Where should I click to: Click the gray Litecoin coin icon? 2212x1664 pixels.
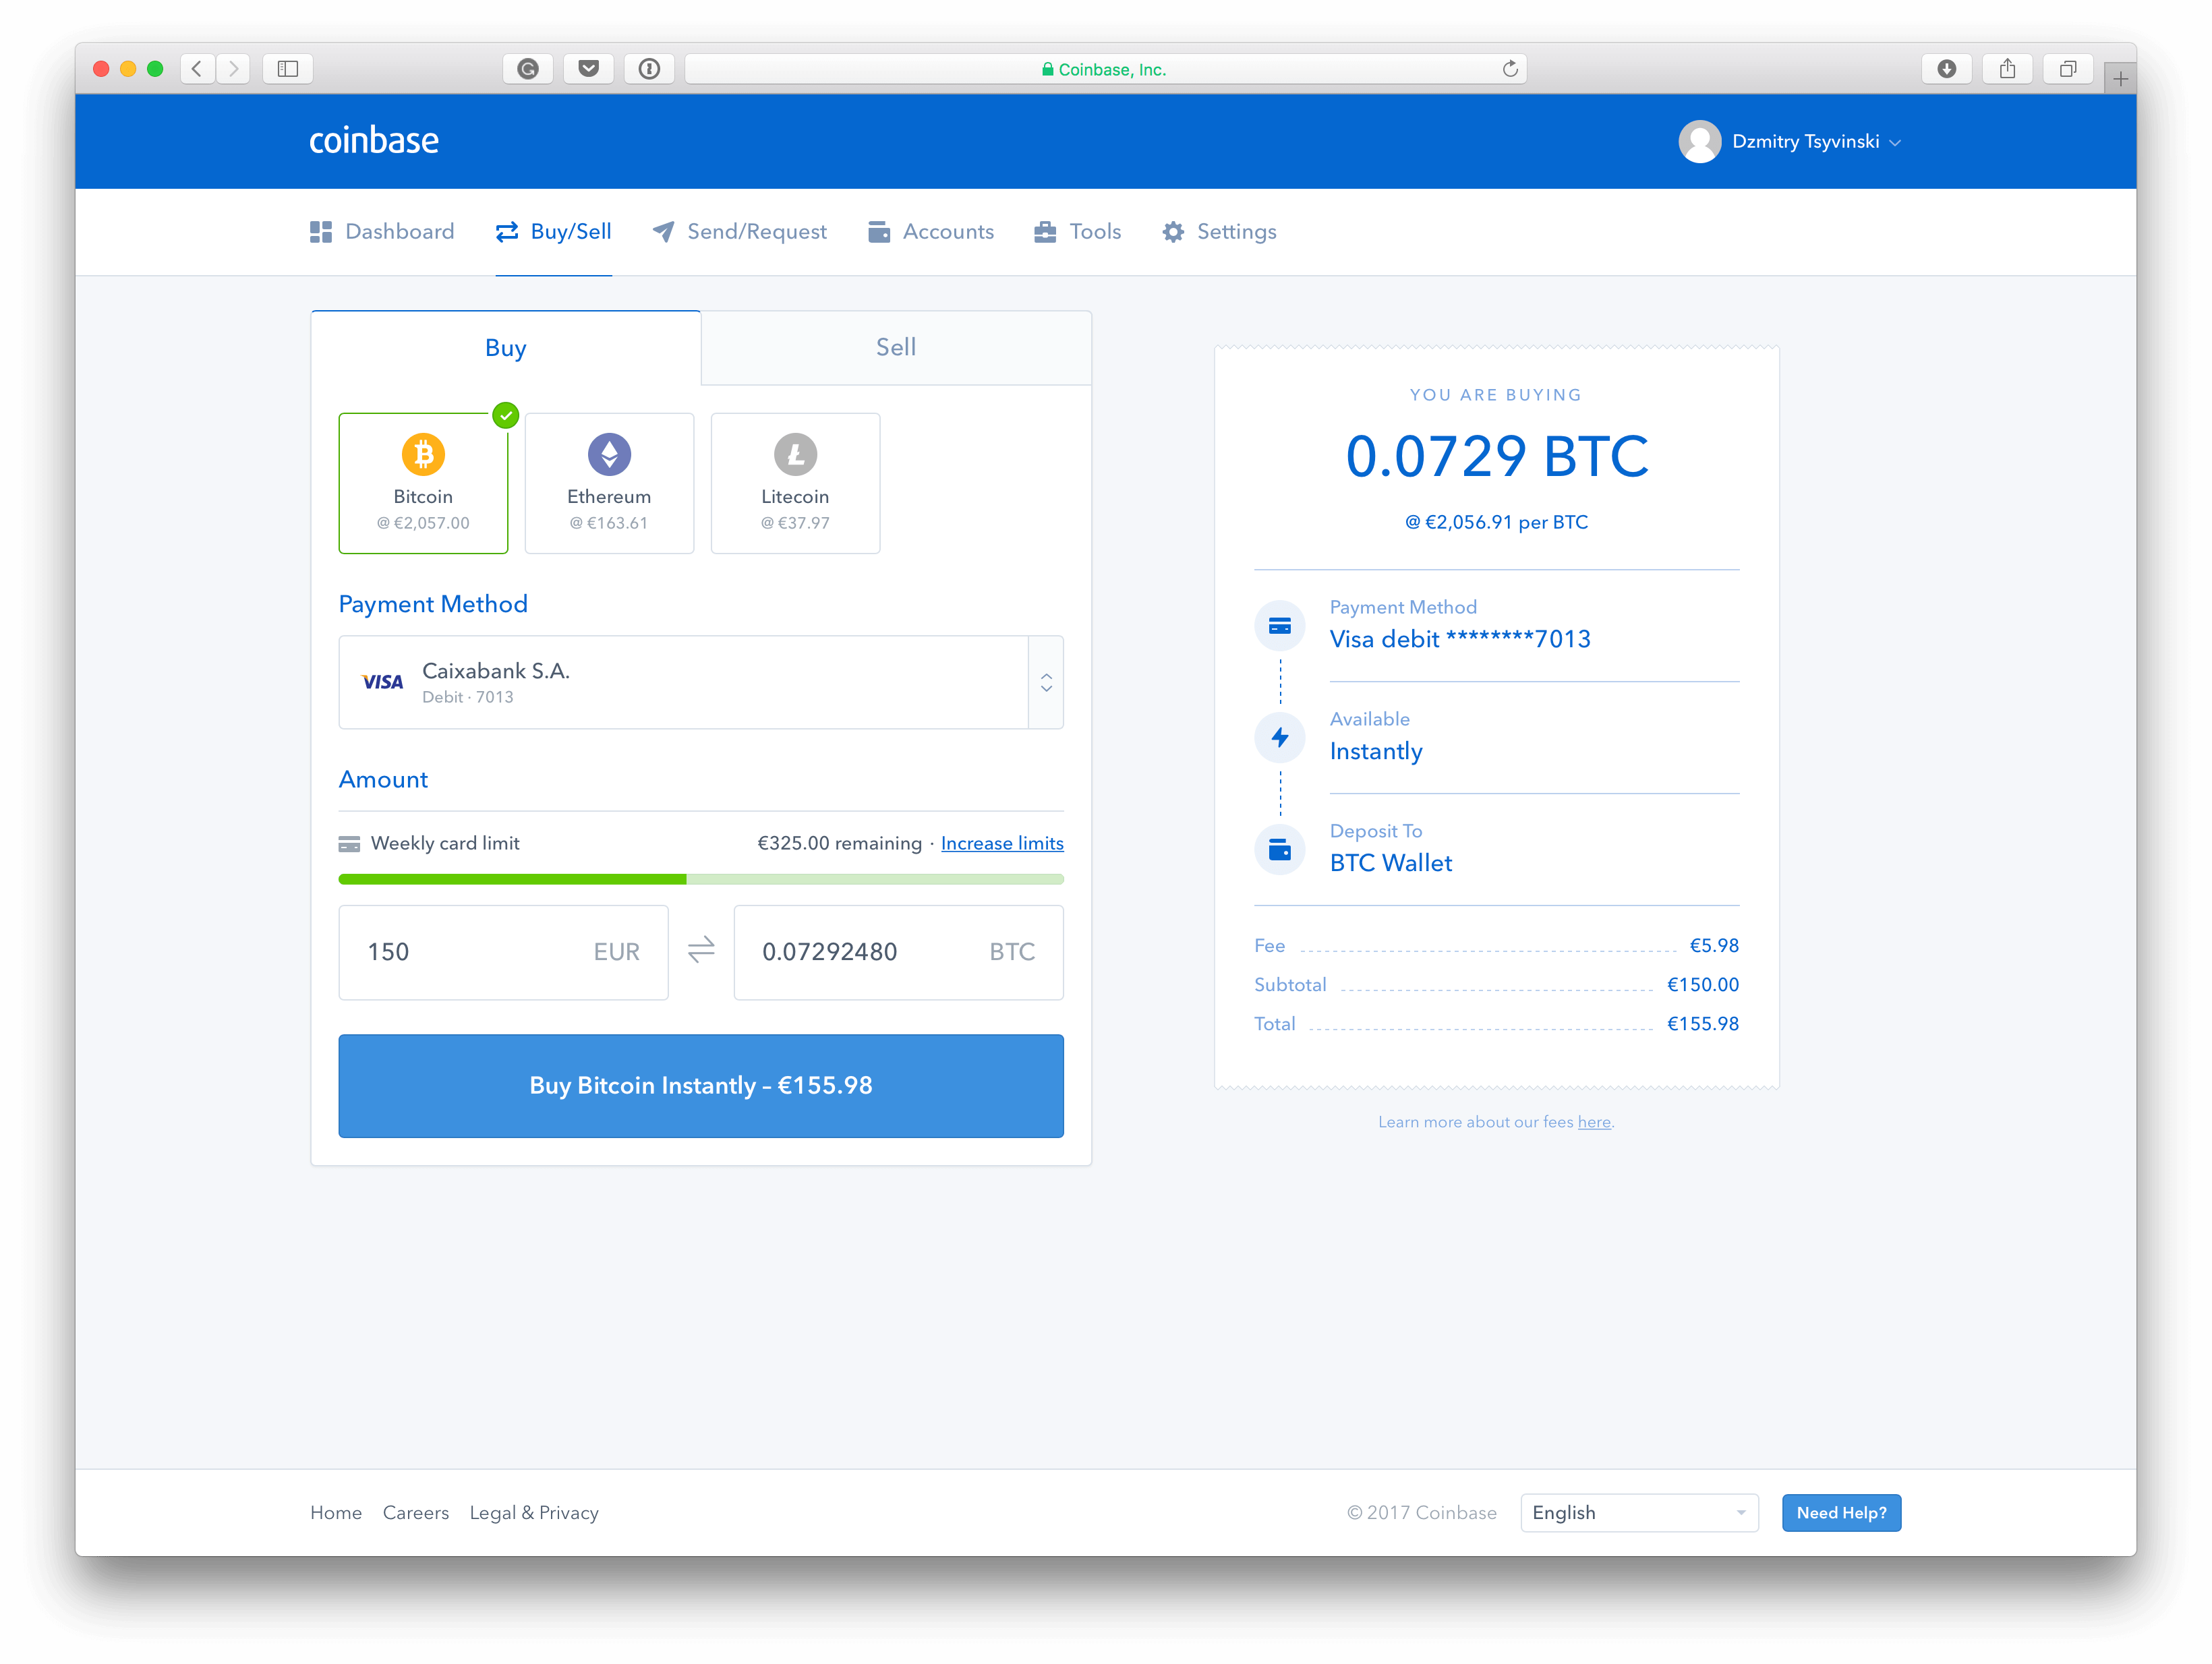click(795, 455)
